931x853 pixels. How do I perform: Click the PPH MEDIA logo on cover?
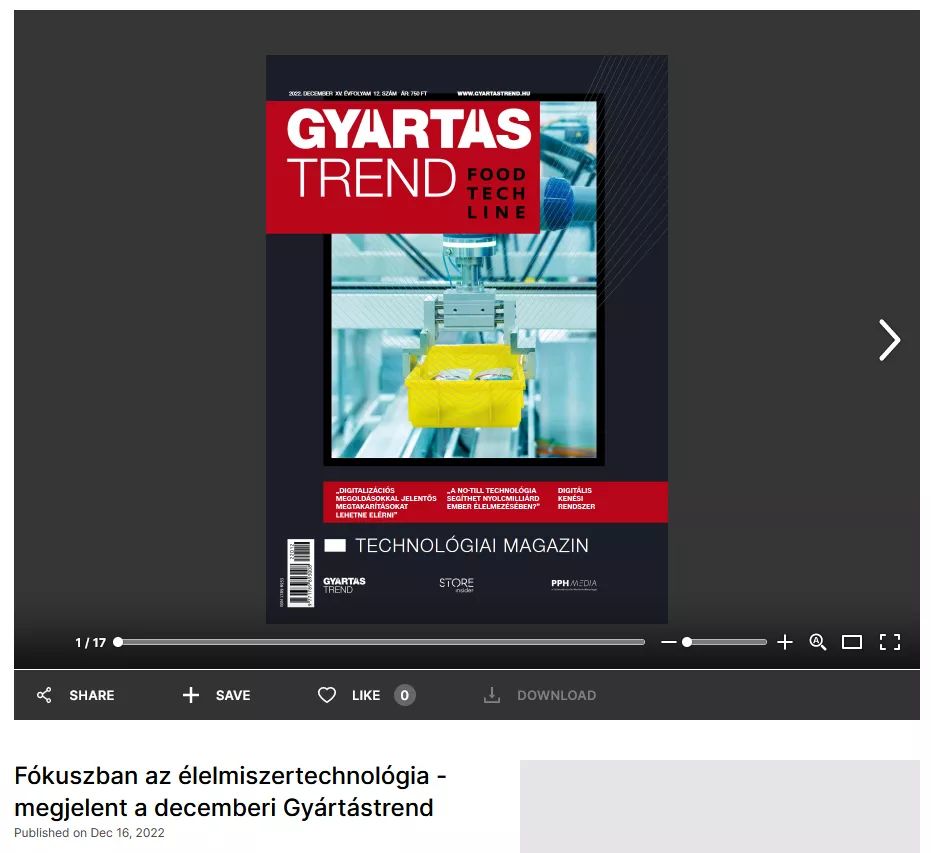tap(574, 584)
